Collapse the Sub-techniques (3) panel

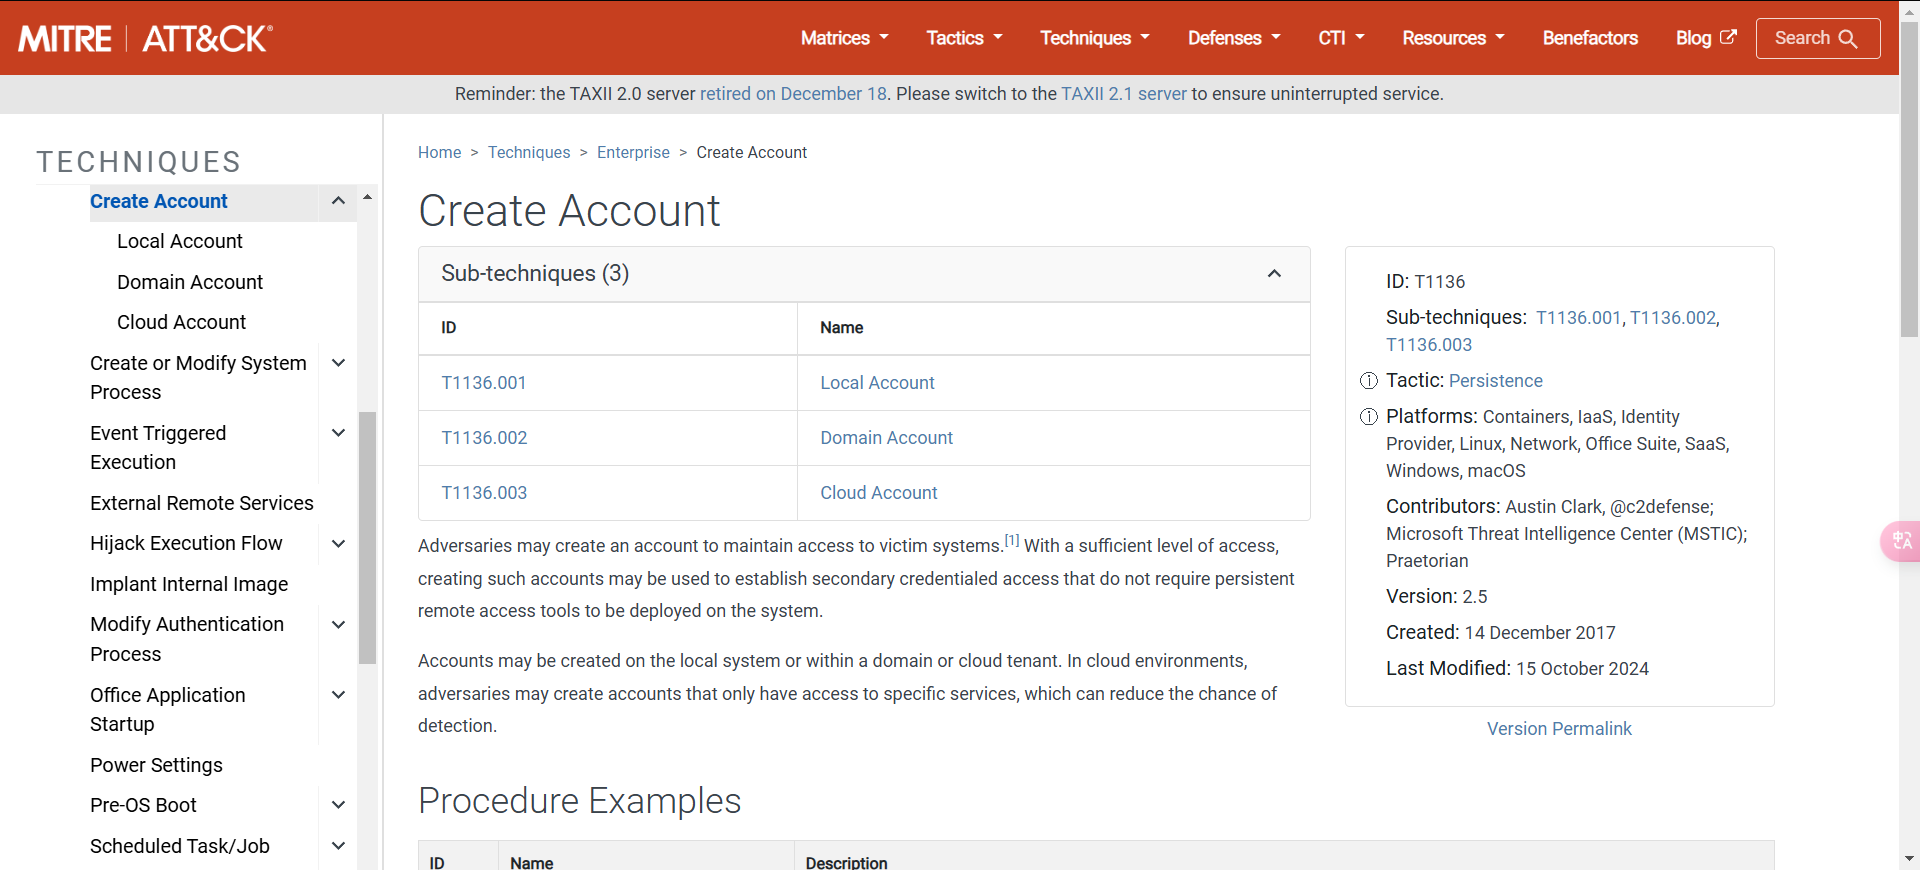[1274, 274]
